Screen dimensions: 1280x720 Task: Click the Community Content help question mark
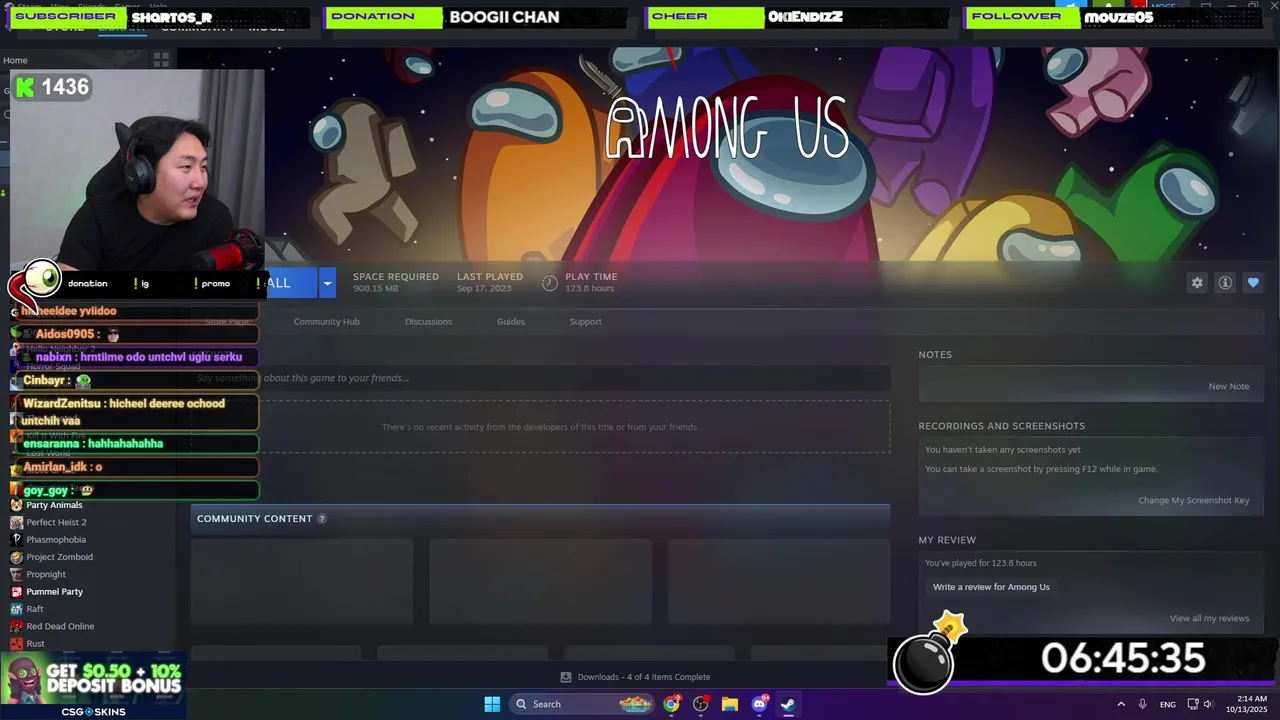322,519
